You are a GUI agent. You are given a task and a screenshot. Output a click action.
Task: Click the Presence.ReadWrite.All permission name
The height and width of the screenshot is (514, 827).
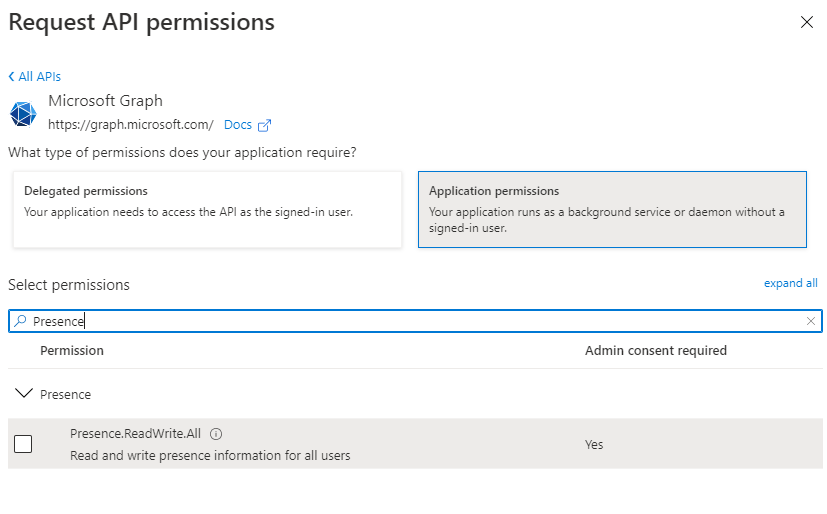coord(136,433)
